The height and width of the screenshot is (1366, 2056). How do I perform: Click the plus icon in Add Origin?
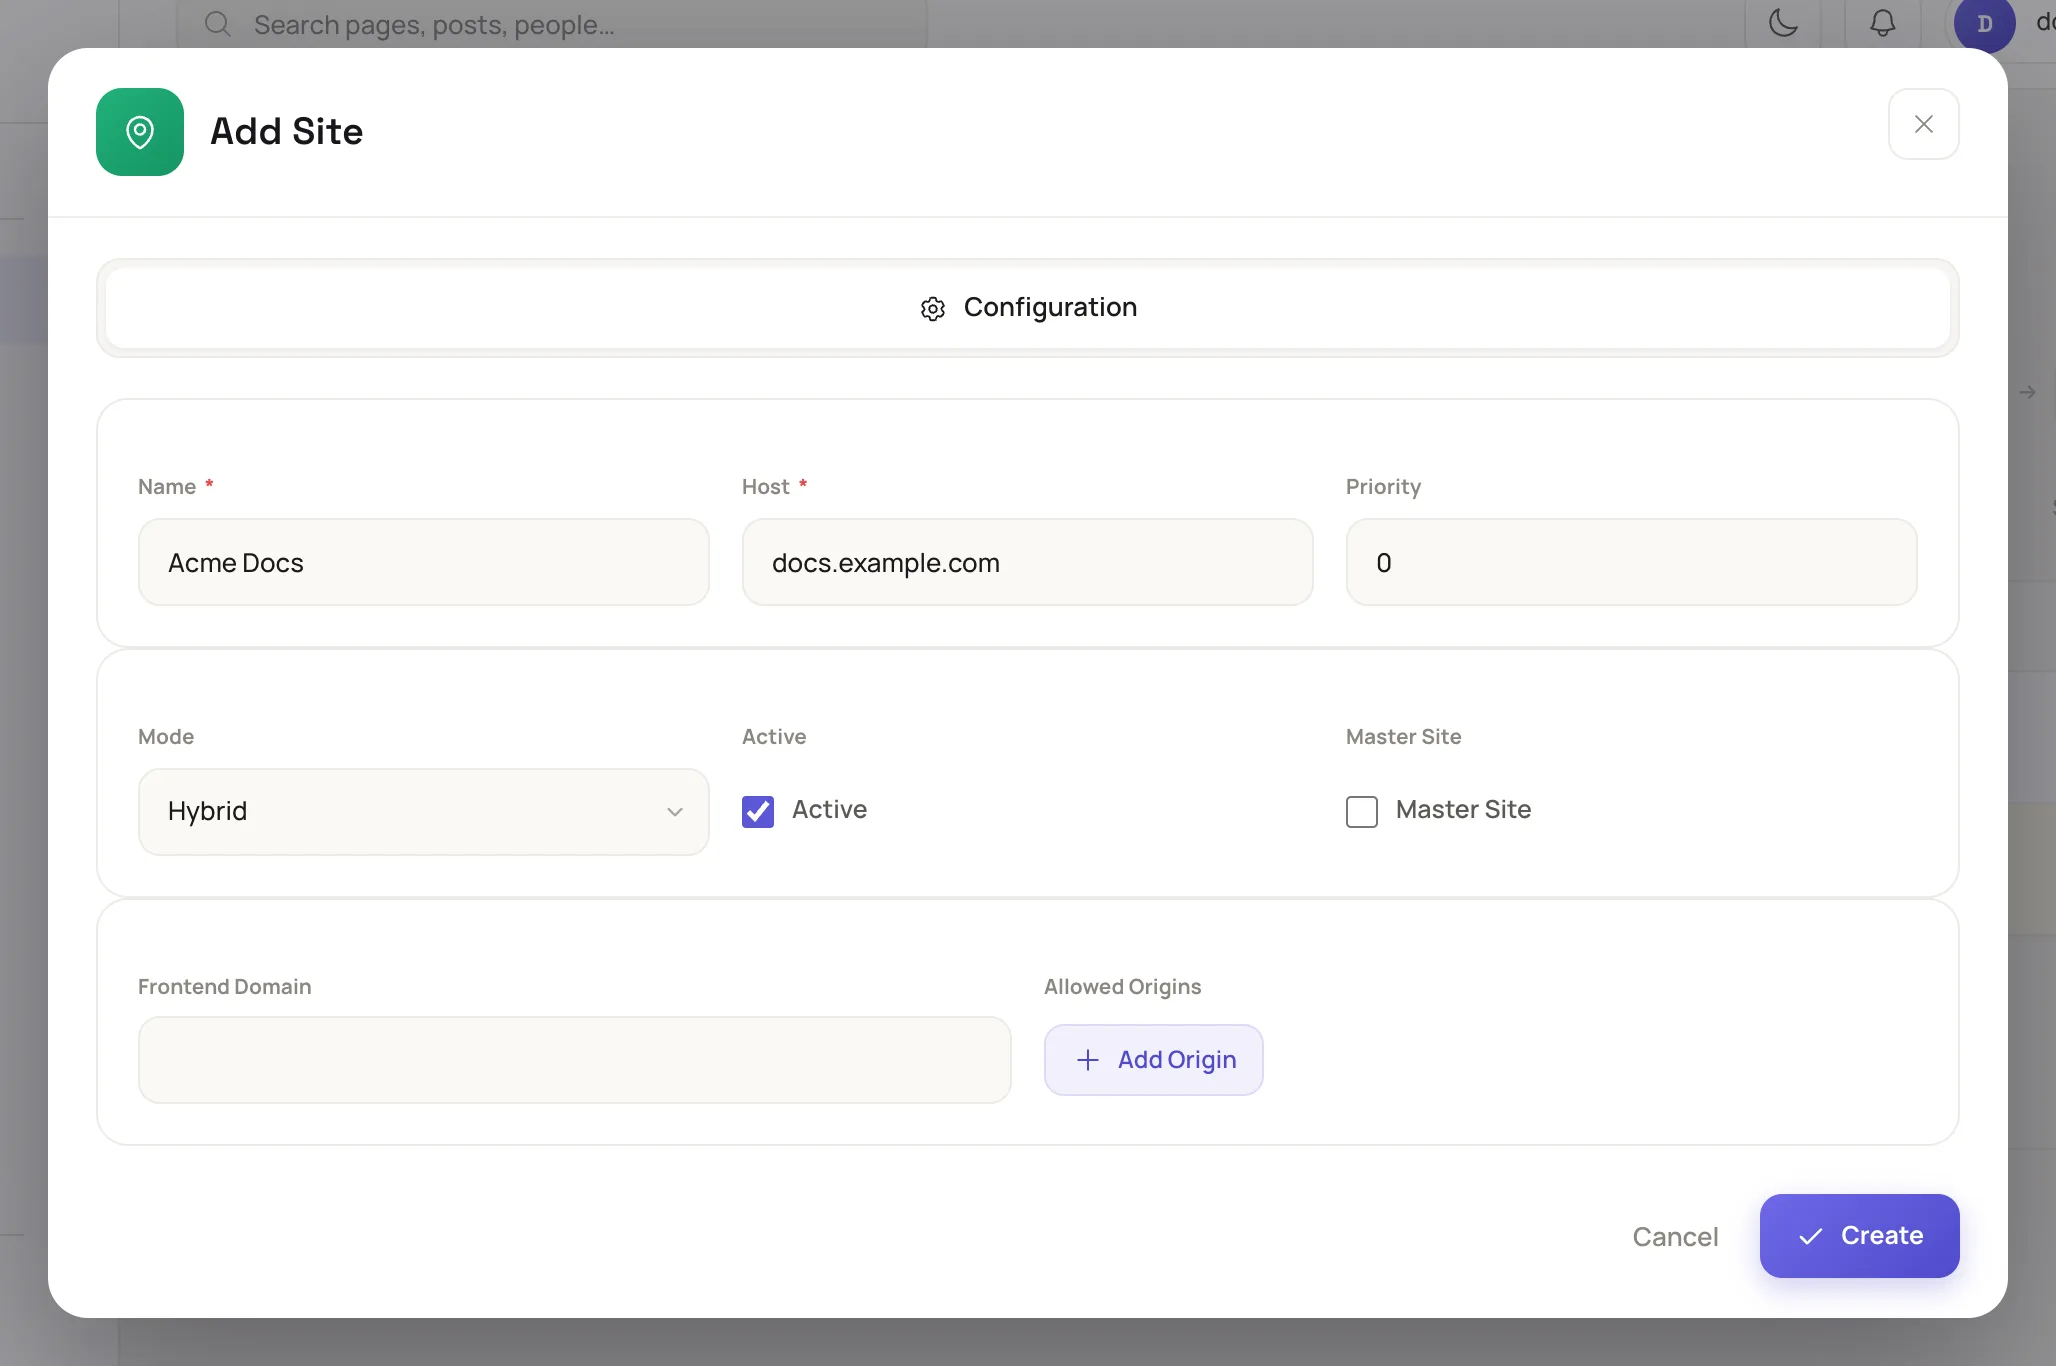tap(1088, 1060)
